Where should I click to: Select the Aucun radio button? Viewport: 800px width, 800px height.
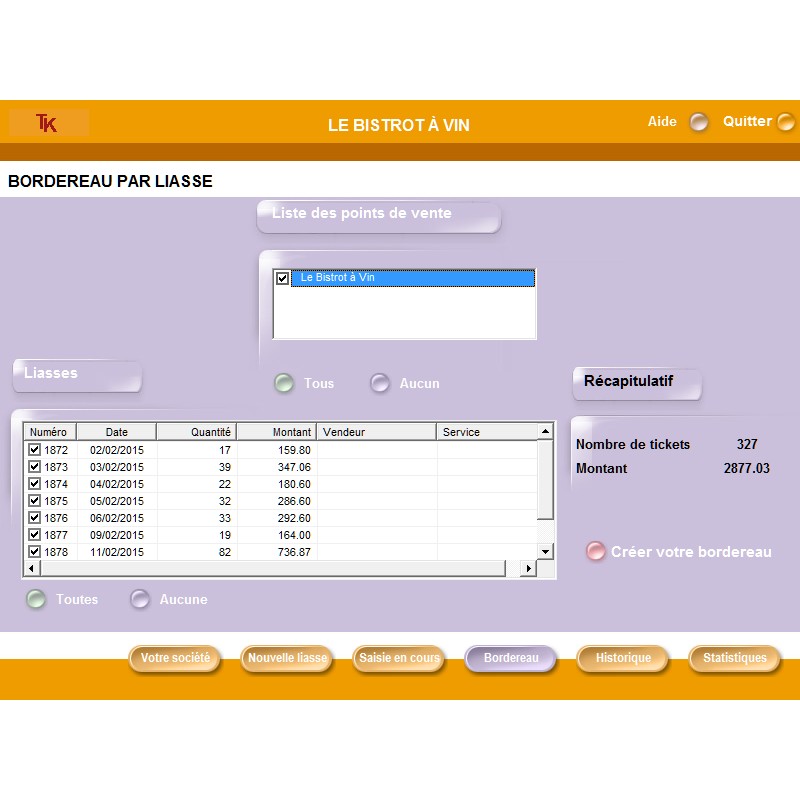click(x=380, y=383)
